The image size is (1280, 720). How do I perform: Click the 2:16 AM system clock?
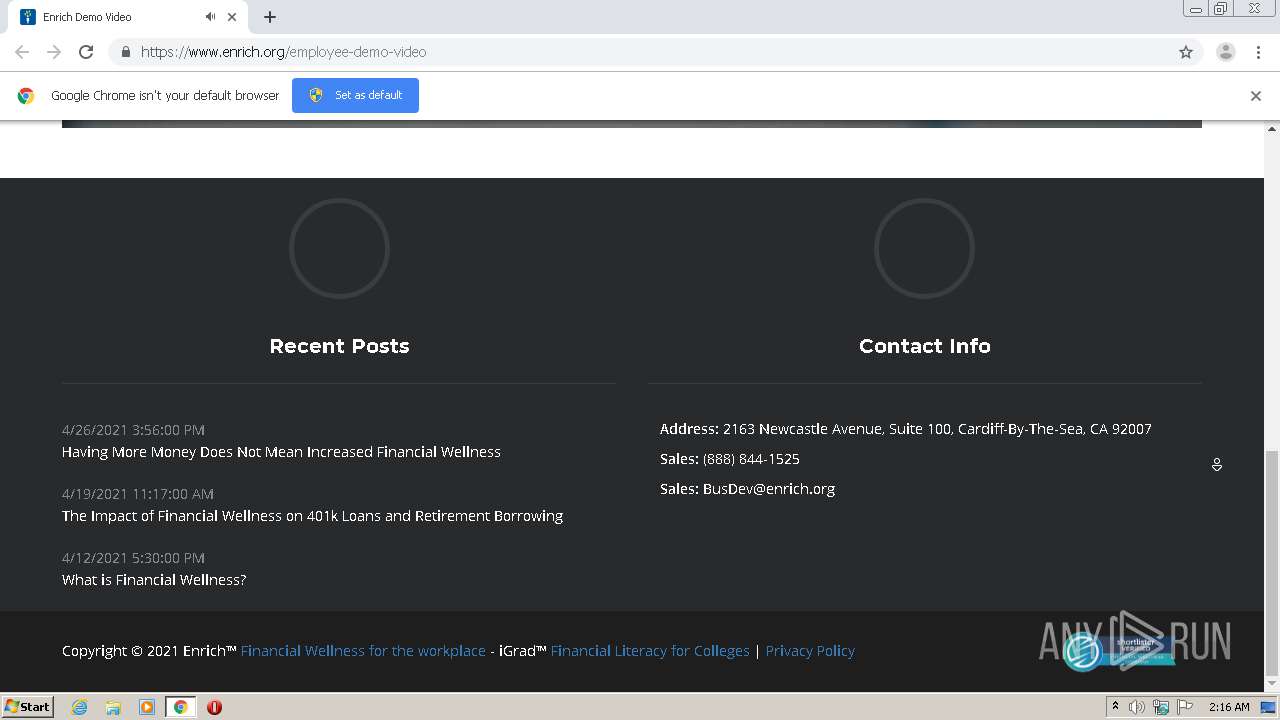coord(1229,707)
